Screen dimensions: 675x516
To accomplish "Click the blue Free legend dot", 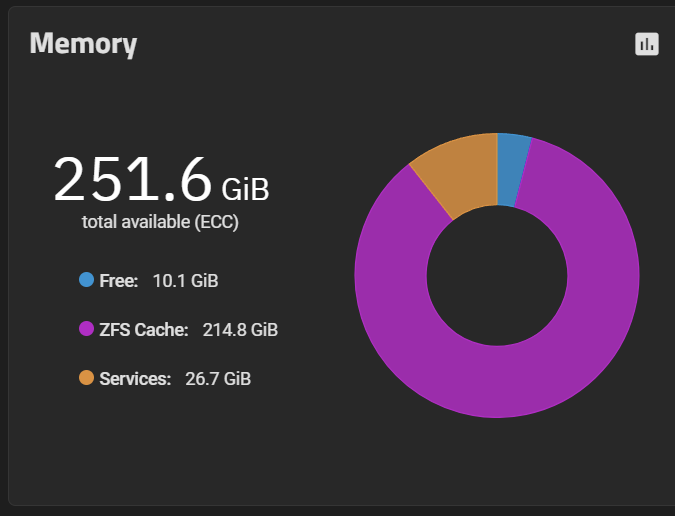I will 87,280.
